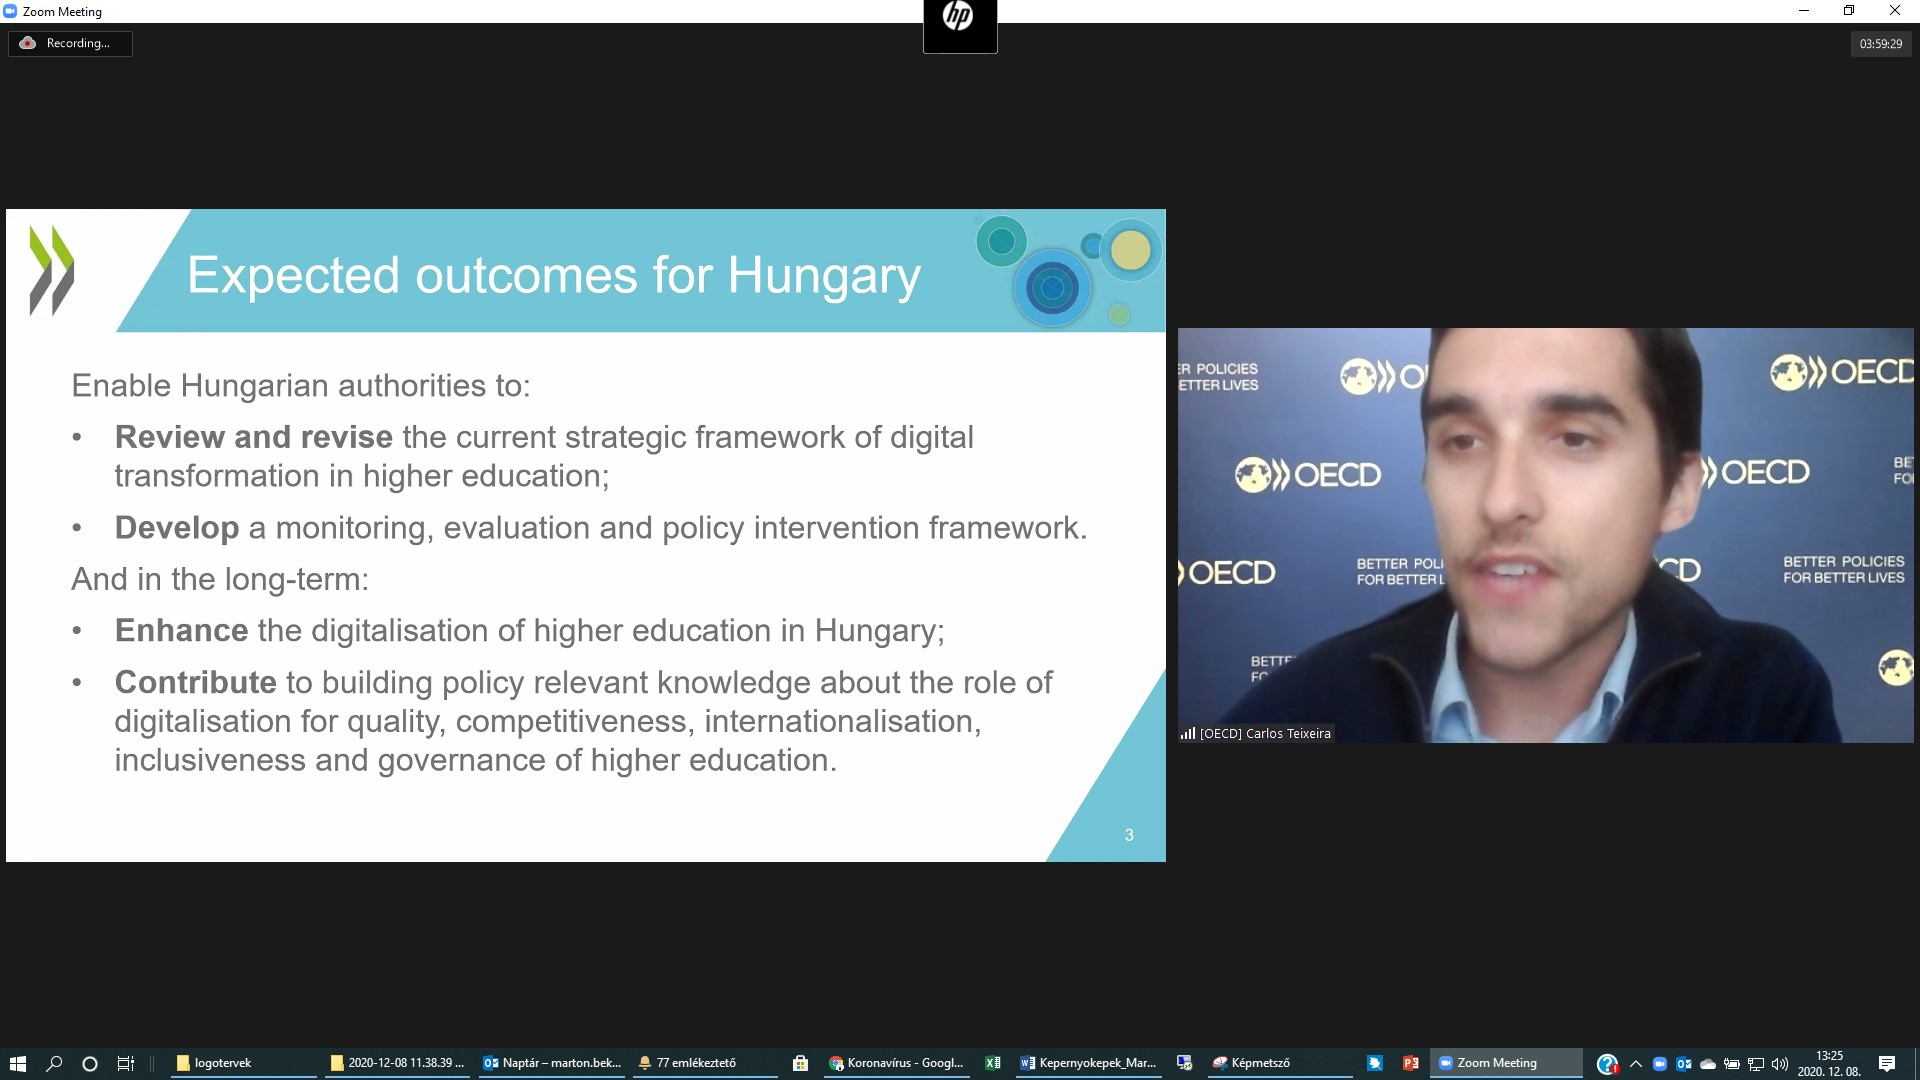Click the OneDrive cloud tray icon

coord(1708,1064)
